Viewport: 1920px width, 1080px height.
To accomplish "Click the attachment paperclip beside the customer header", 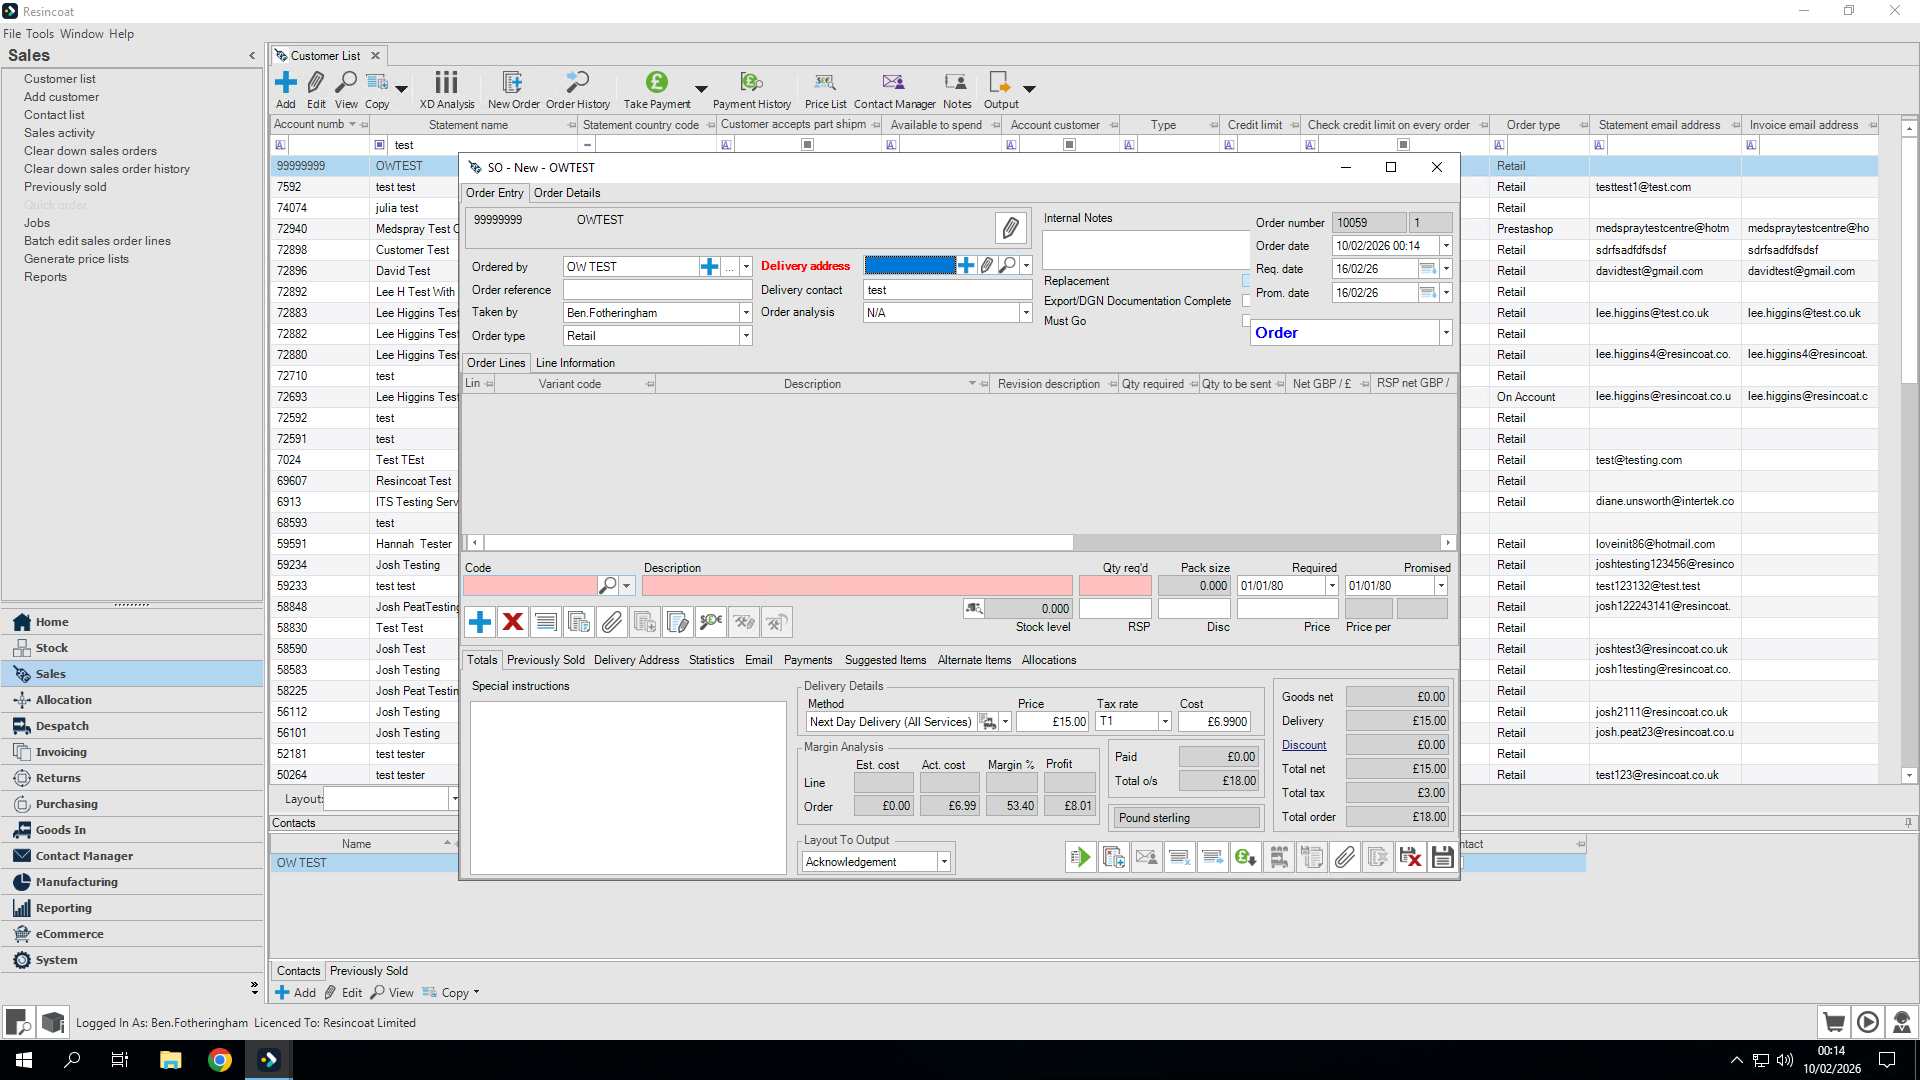I will click(1010, 228).
